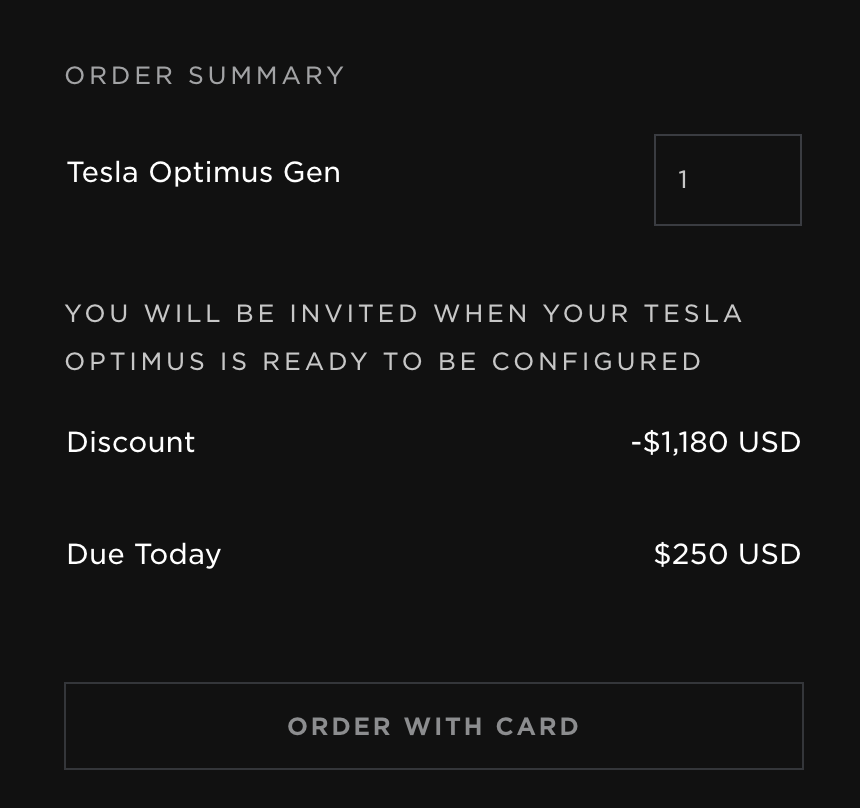Click the quantity stepper field for Optimus
This screenshot has height=808, width=860.
pyautogui.click(x=727, y=179)
